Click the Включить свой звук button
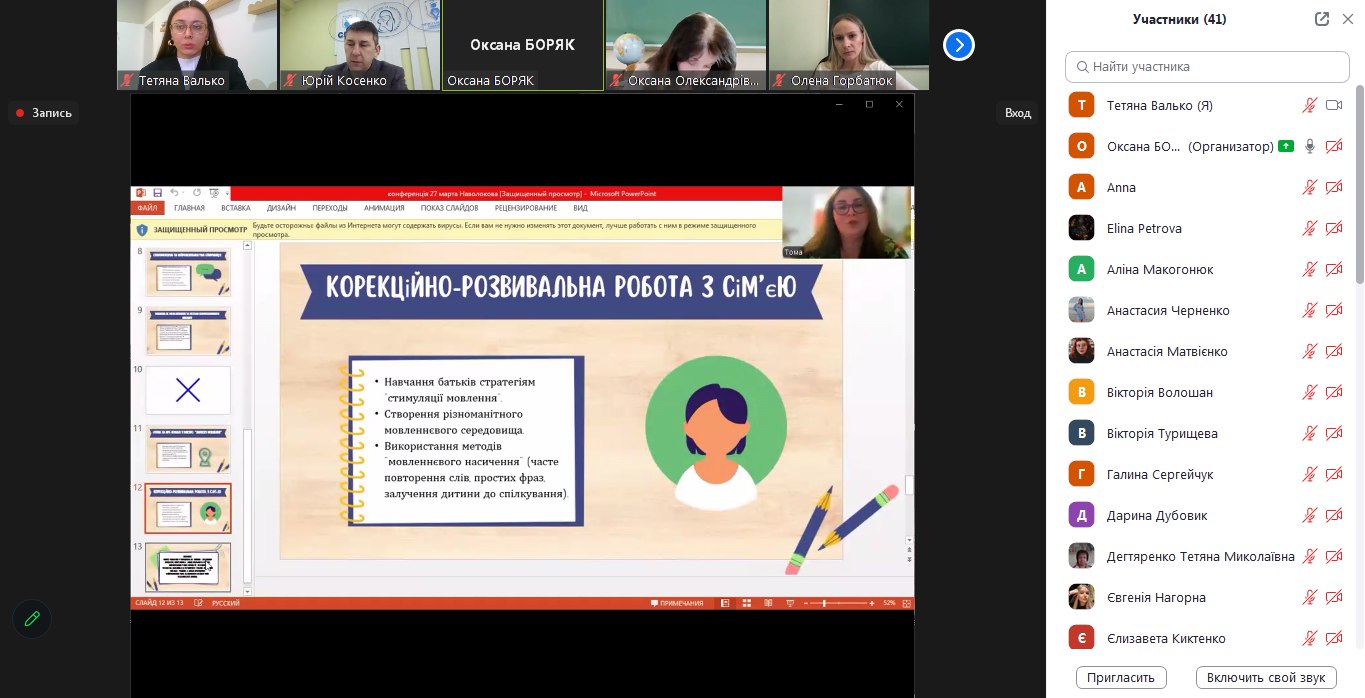 (x=1266, y=677)
